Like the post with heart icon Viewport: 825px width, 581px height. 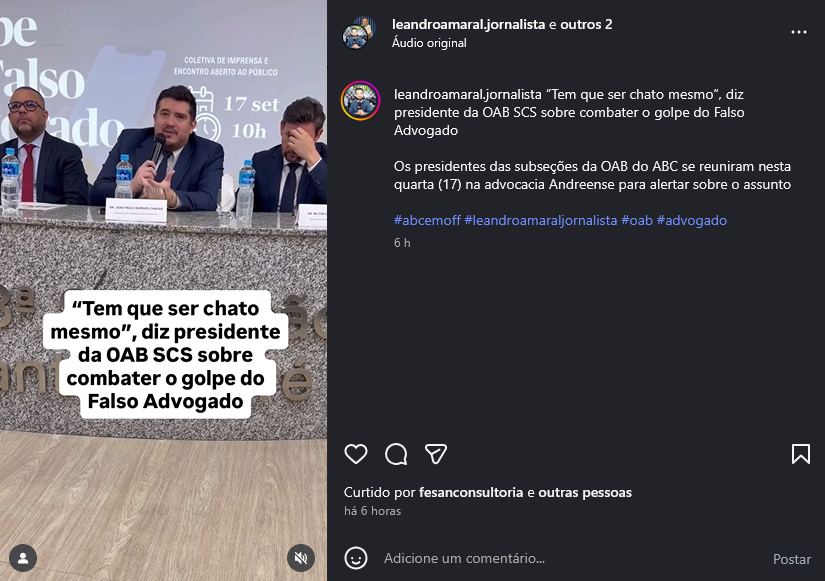pyautogui.click(x=356, y=454)
